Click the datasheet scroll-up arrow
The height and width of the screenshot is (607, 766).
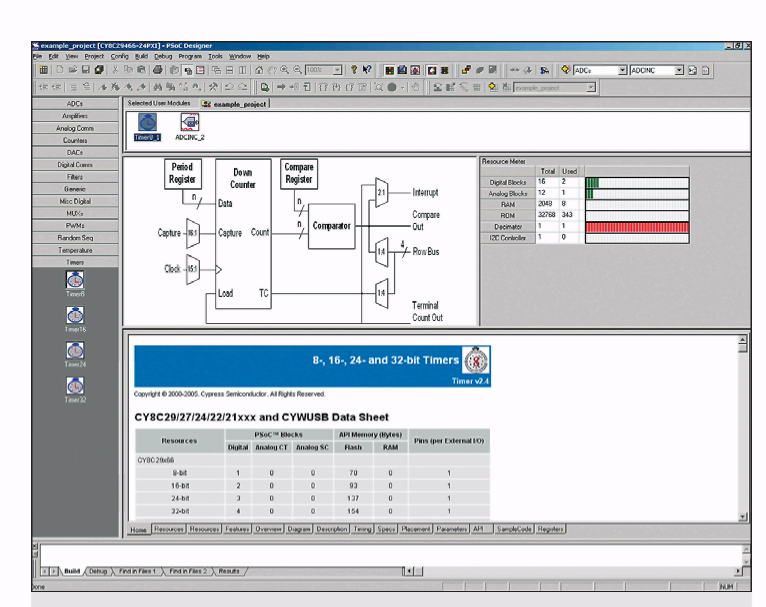743,339
